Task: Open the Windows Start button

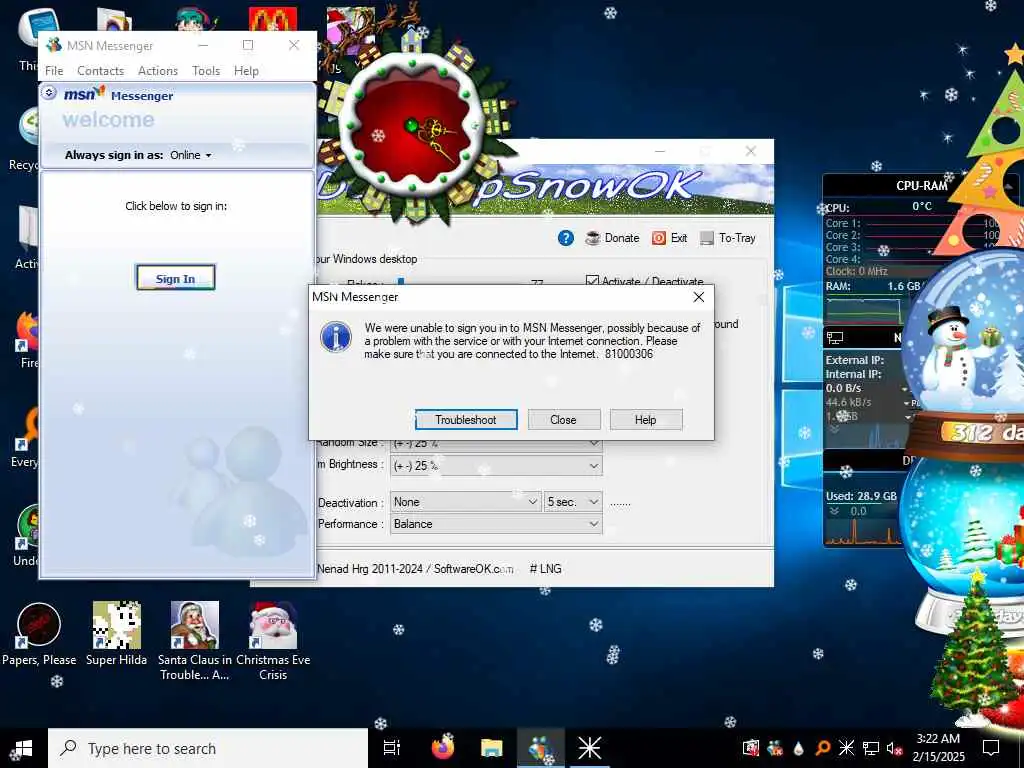Action: 22,748
